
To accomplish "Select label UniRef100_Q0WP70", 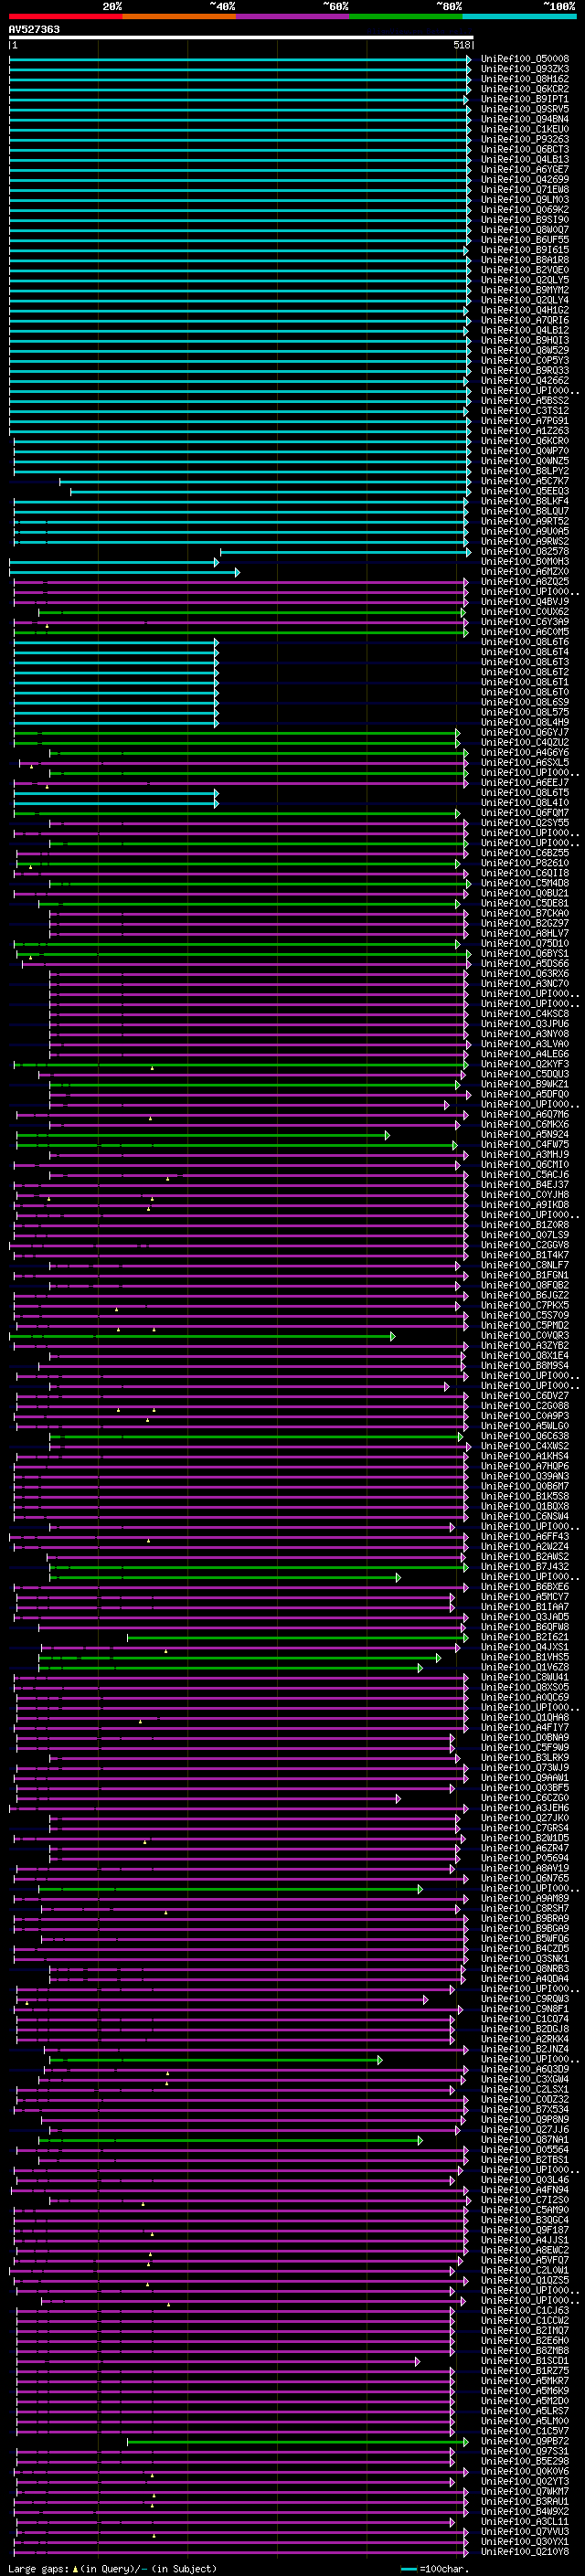I will tap(525, 451).
